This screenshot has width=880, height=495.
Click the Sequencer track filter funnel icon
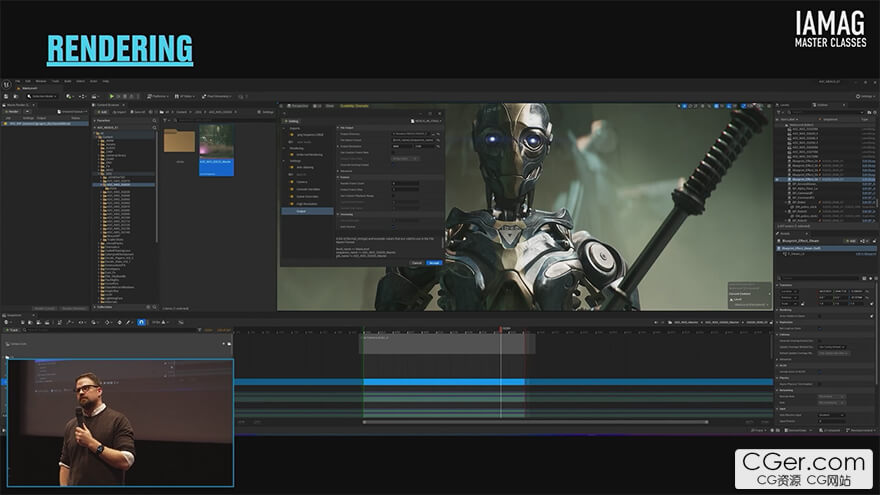click(199, 330)
